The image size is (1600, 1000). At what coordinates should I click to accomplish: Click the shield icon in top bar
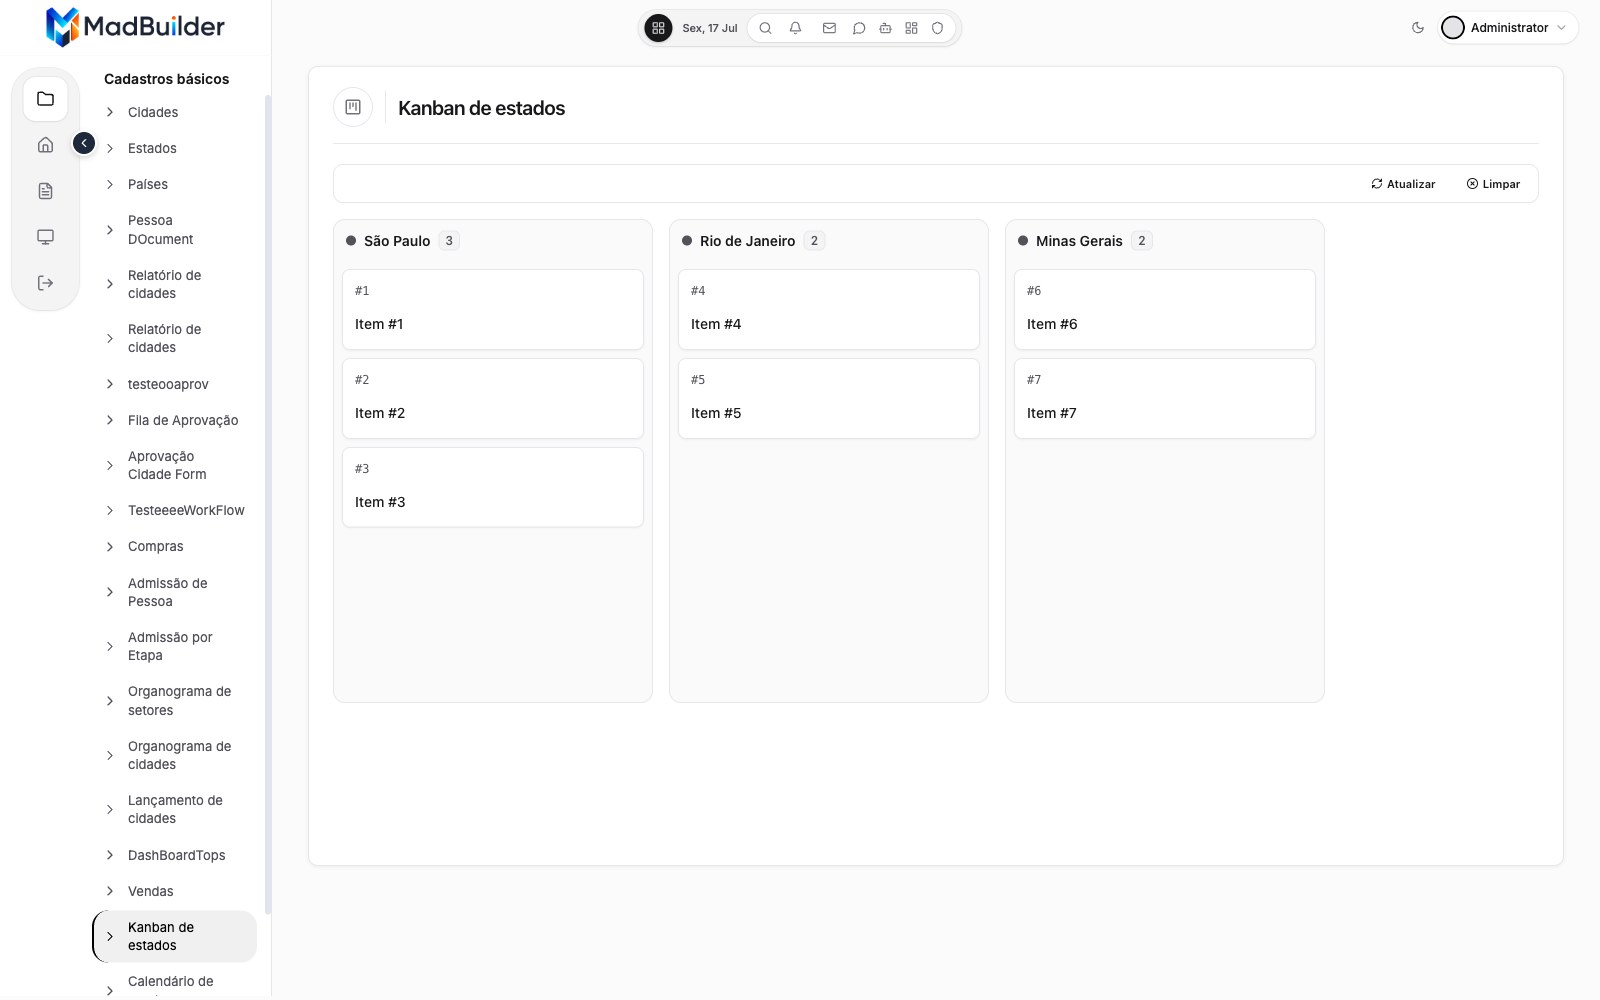coord(937,28)
